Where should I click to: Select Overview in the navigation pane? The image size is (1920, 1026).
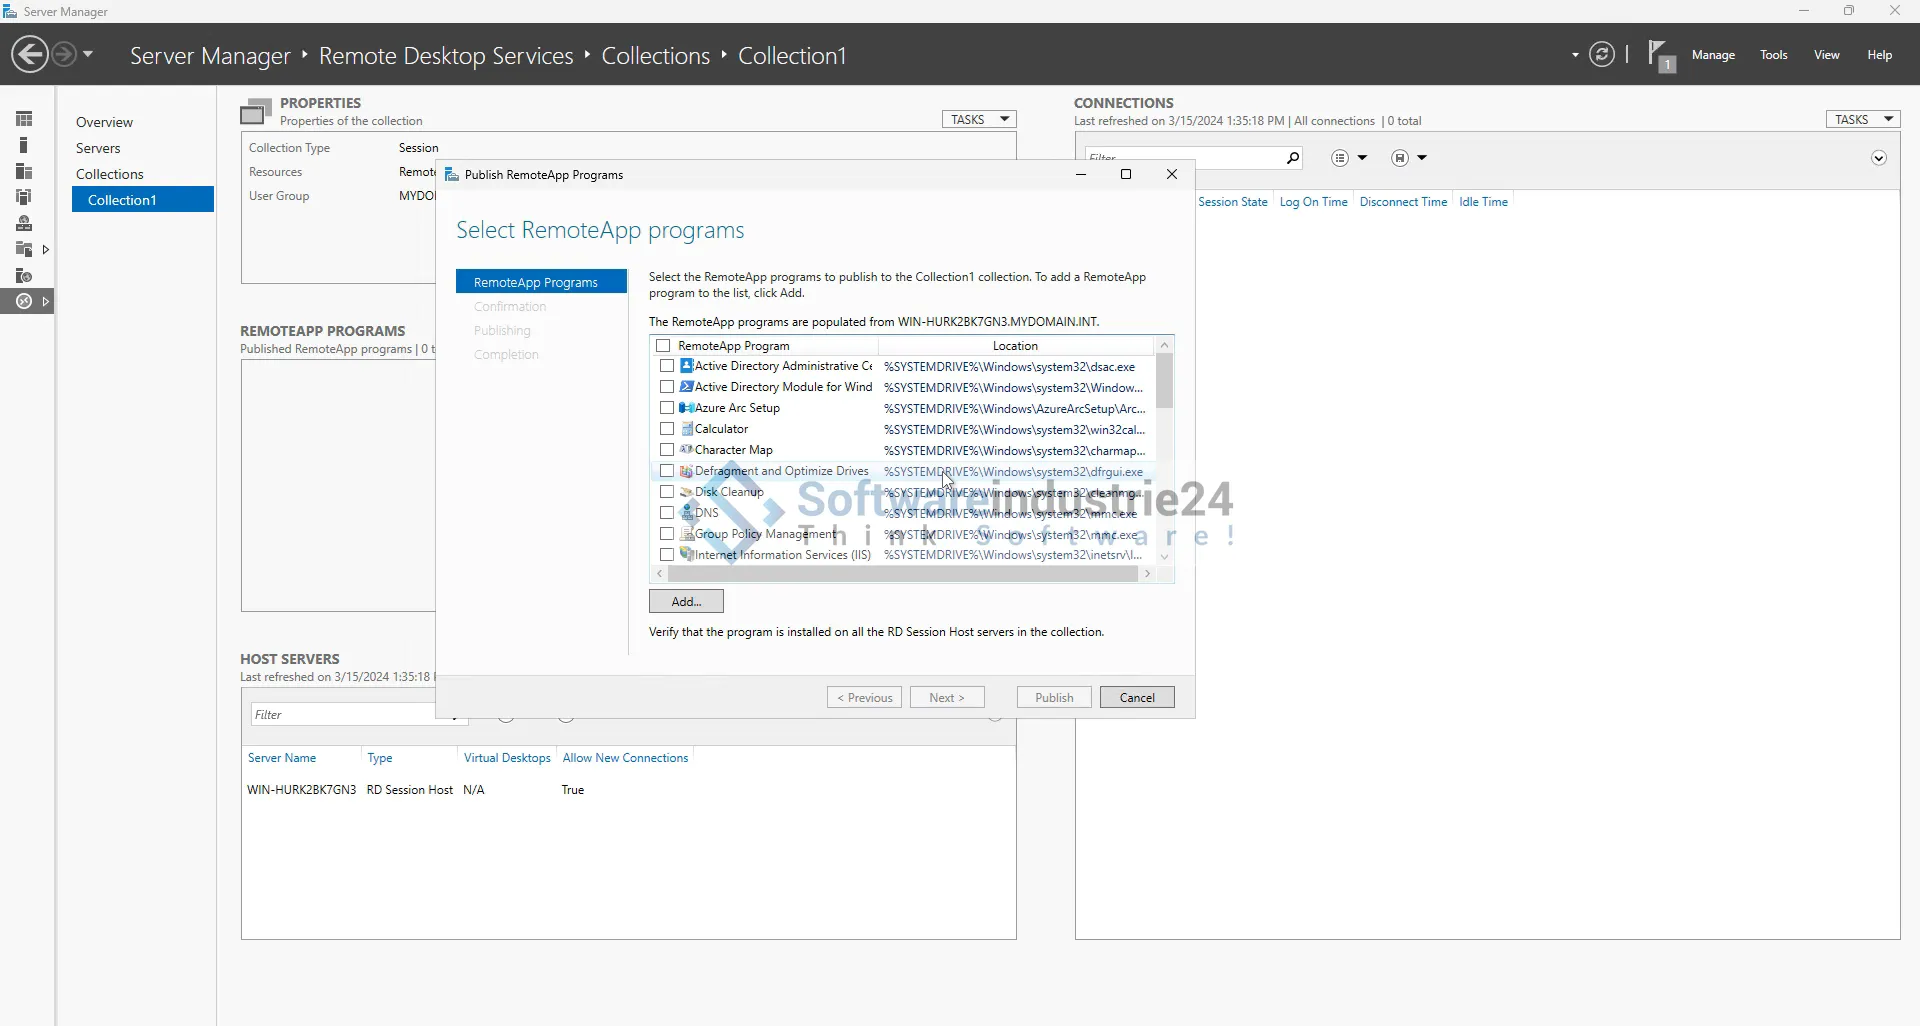coord(104,122)
